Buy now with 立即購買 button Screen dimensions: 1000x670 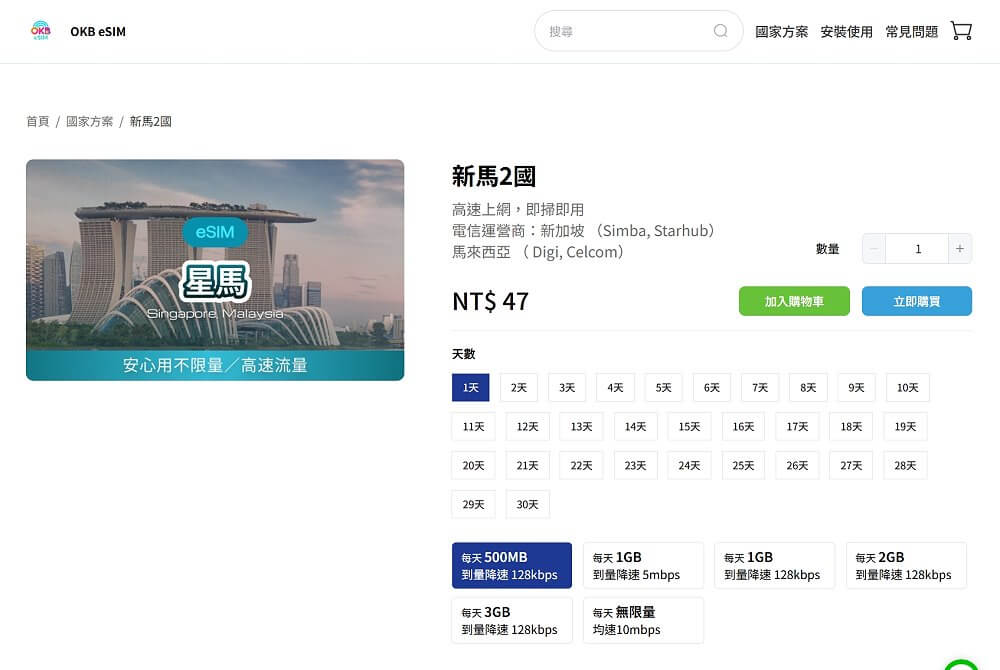coord(916,301)
